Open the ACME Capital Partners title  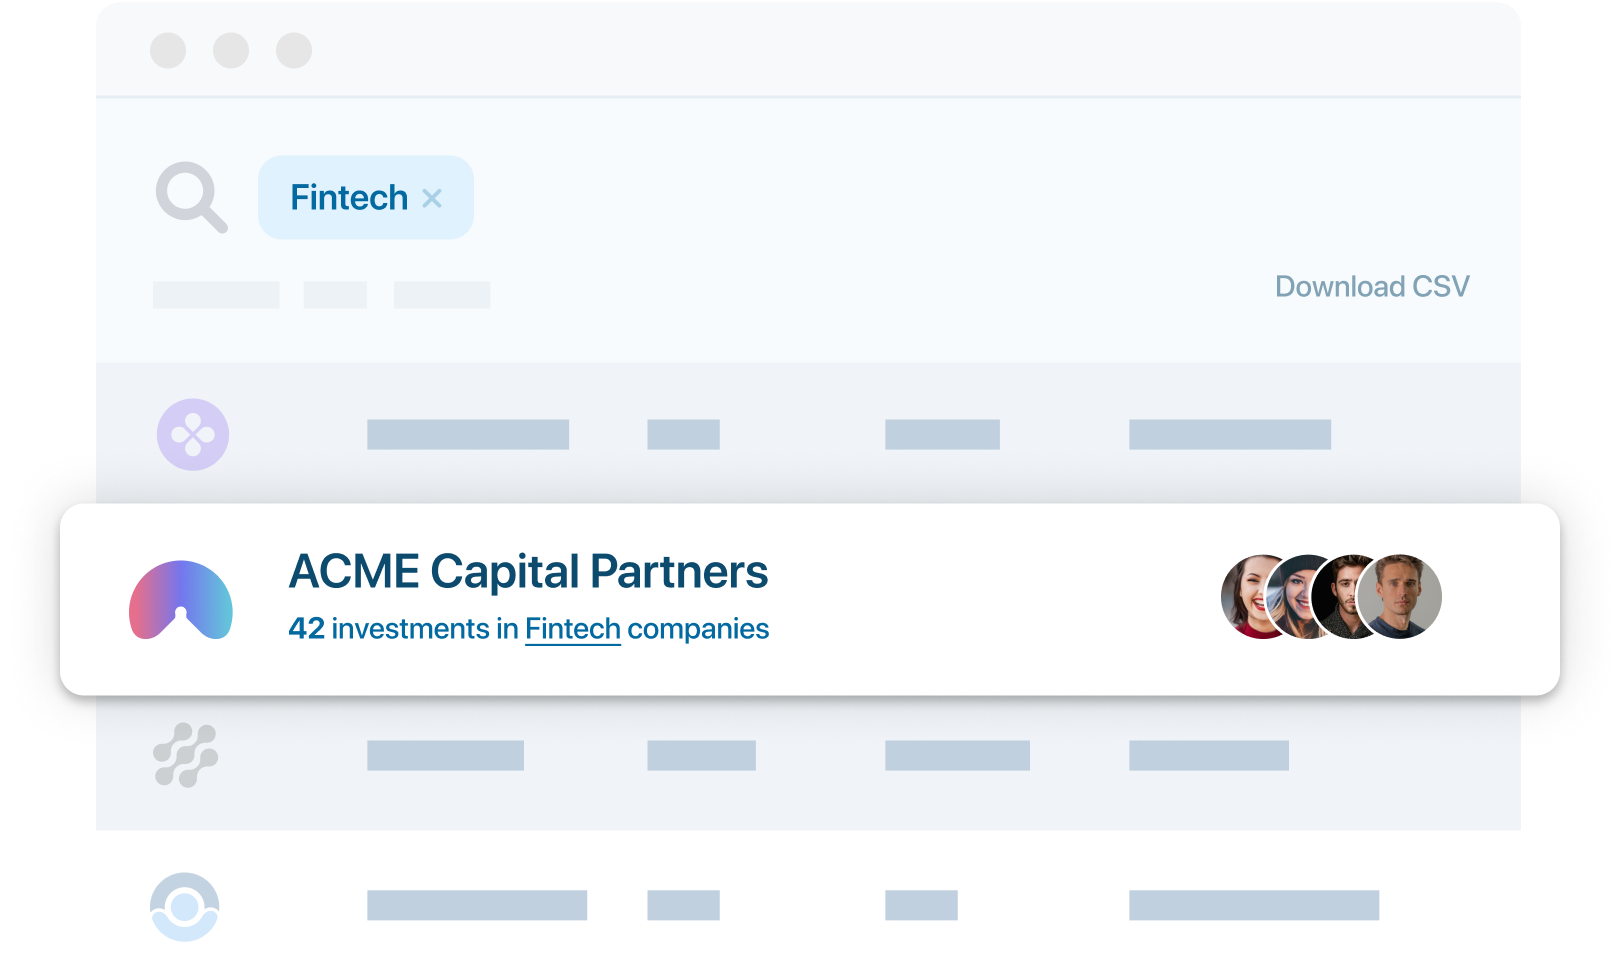coord(528,572)
